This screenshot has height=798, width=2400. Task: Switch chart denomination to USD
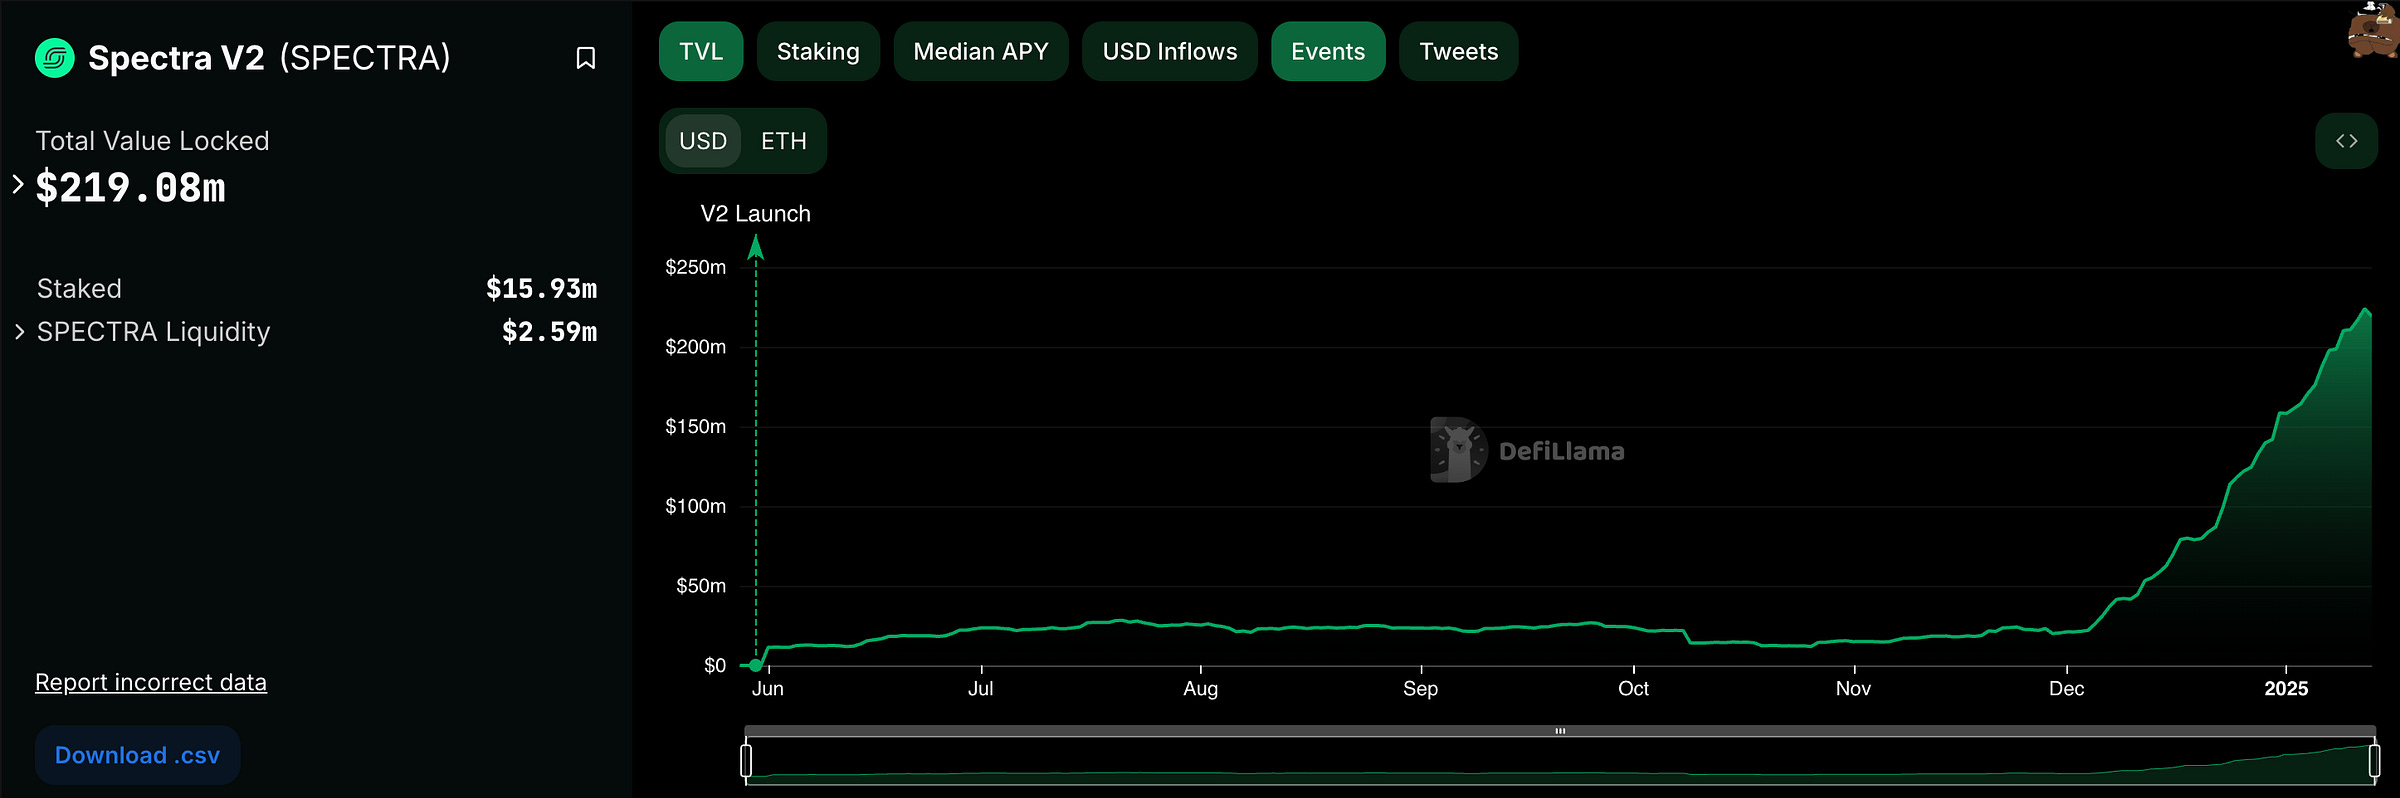point(703,141)
